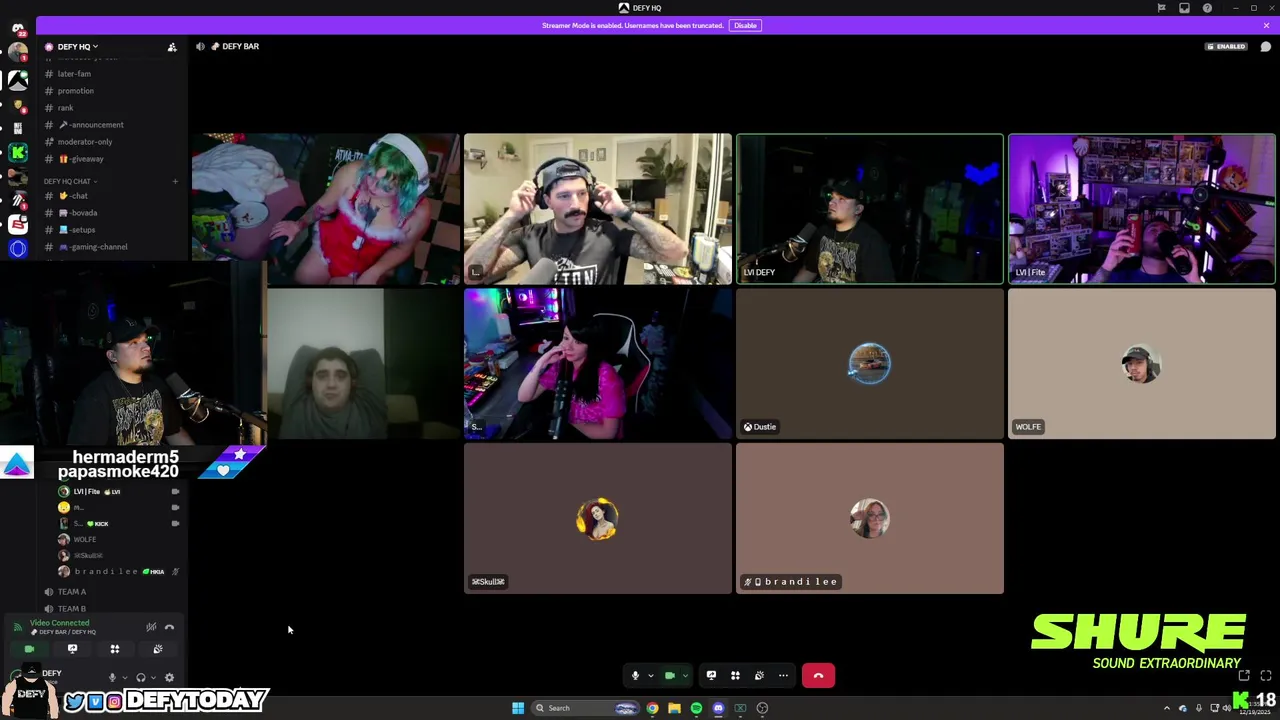Launch activities from bottom call controls
Viewport: 1280px width, 720px height.
point(735,676)
